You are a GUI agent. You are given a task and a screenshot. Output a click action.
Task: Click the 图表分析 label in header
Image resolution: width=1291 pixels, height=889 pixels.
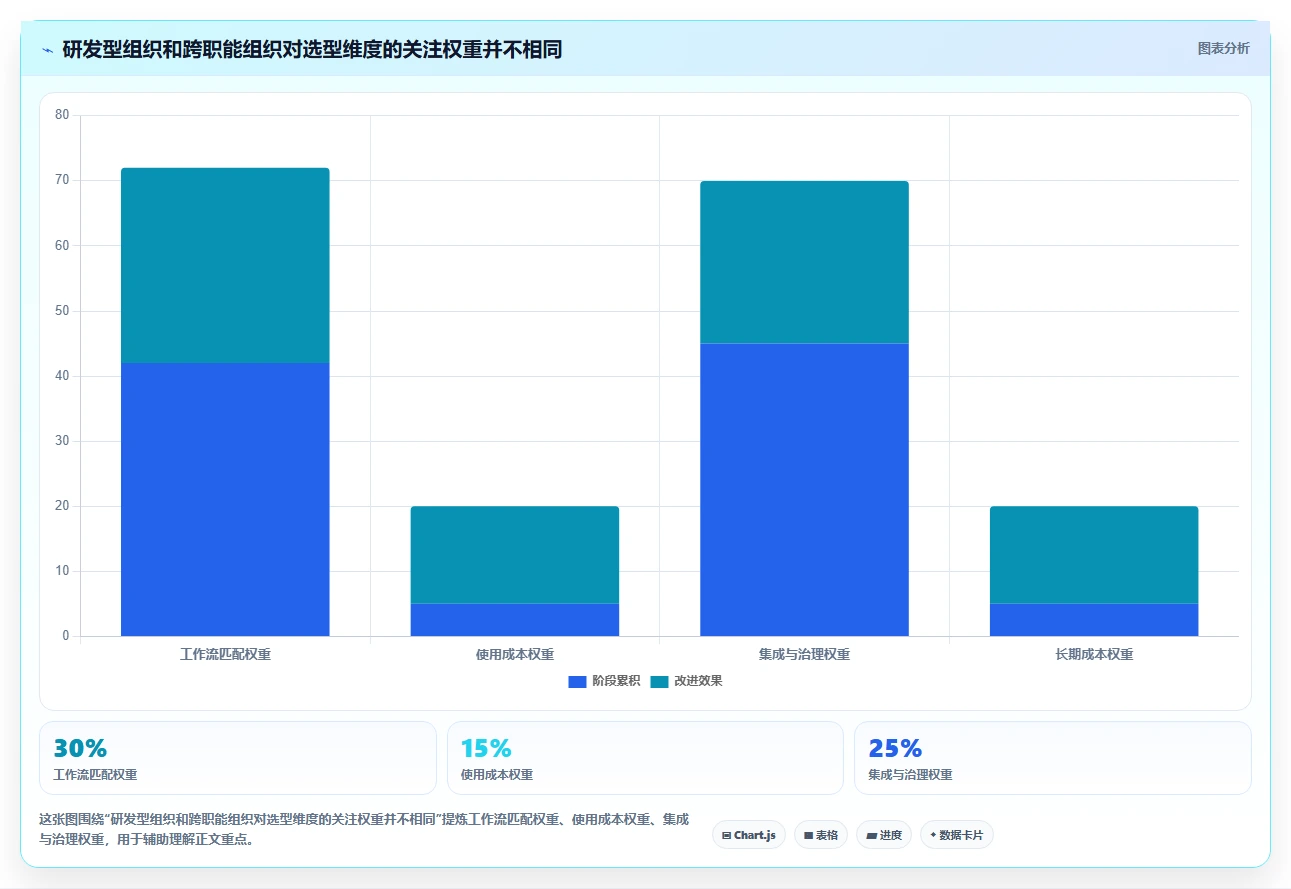click(x=1223, y=48)
